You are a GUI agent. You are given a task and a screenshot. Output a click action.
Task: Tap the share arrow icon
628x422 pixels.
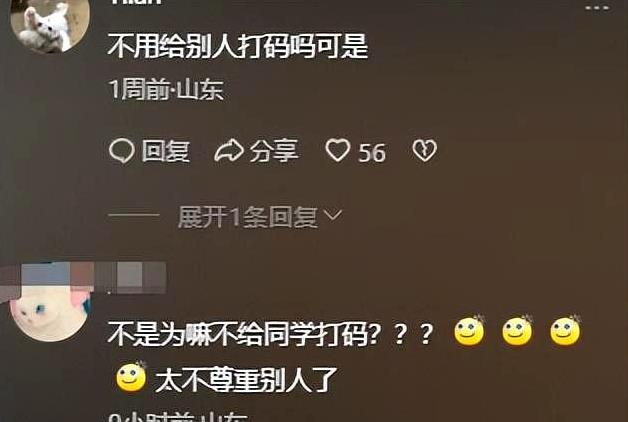pos(229,151)
